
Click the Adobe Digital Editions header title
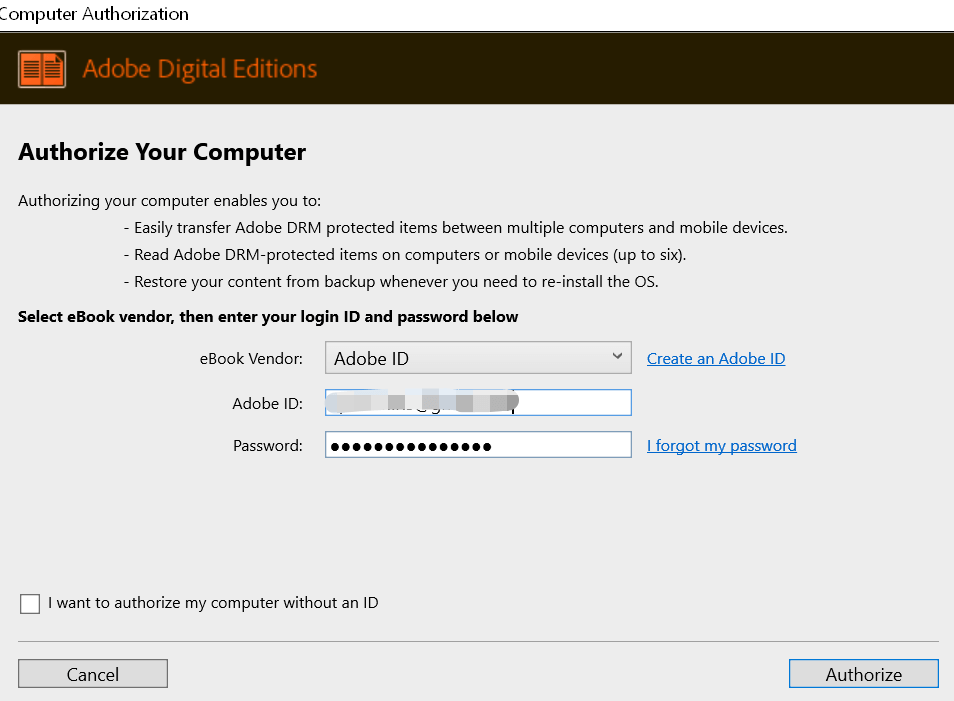click(200, 69)
